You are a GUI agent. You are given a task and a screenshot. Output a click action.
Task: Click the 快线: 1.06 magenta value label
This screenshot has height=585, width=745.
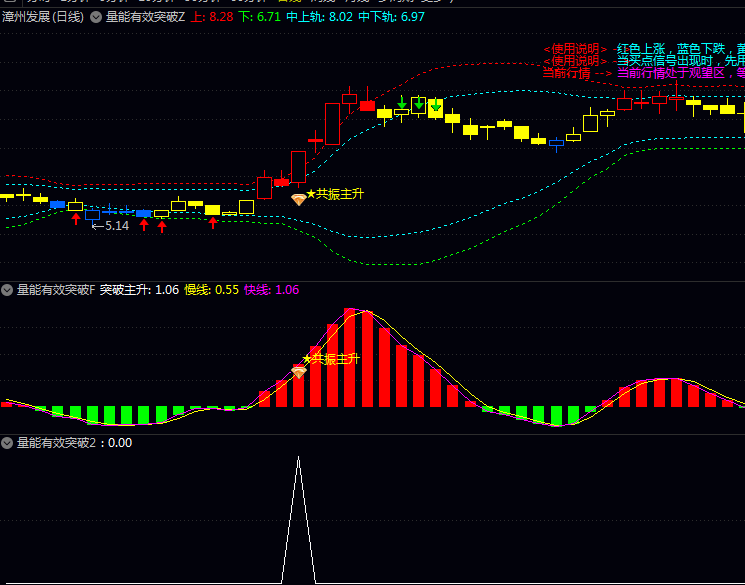pyautogui.click(x=271, y=290)
